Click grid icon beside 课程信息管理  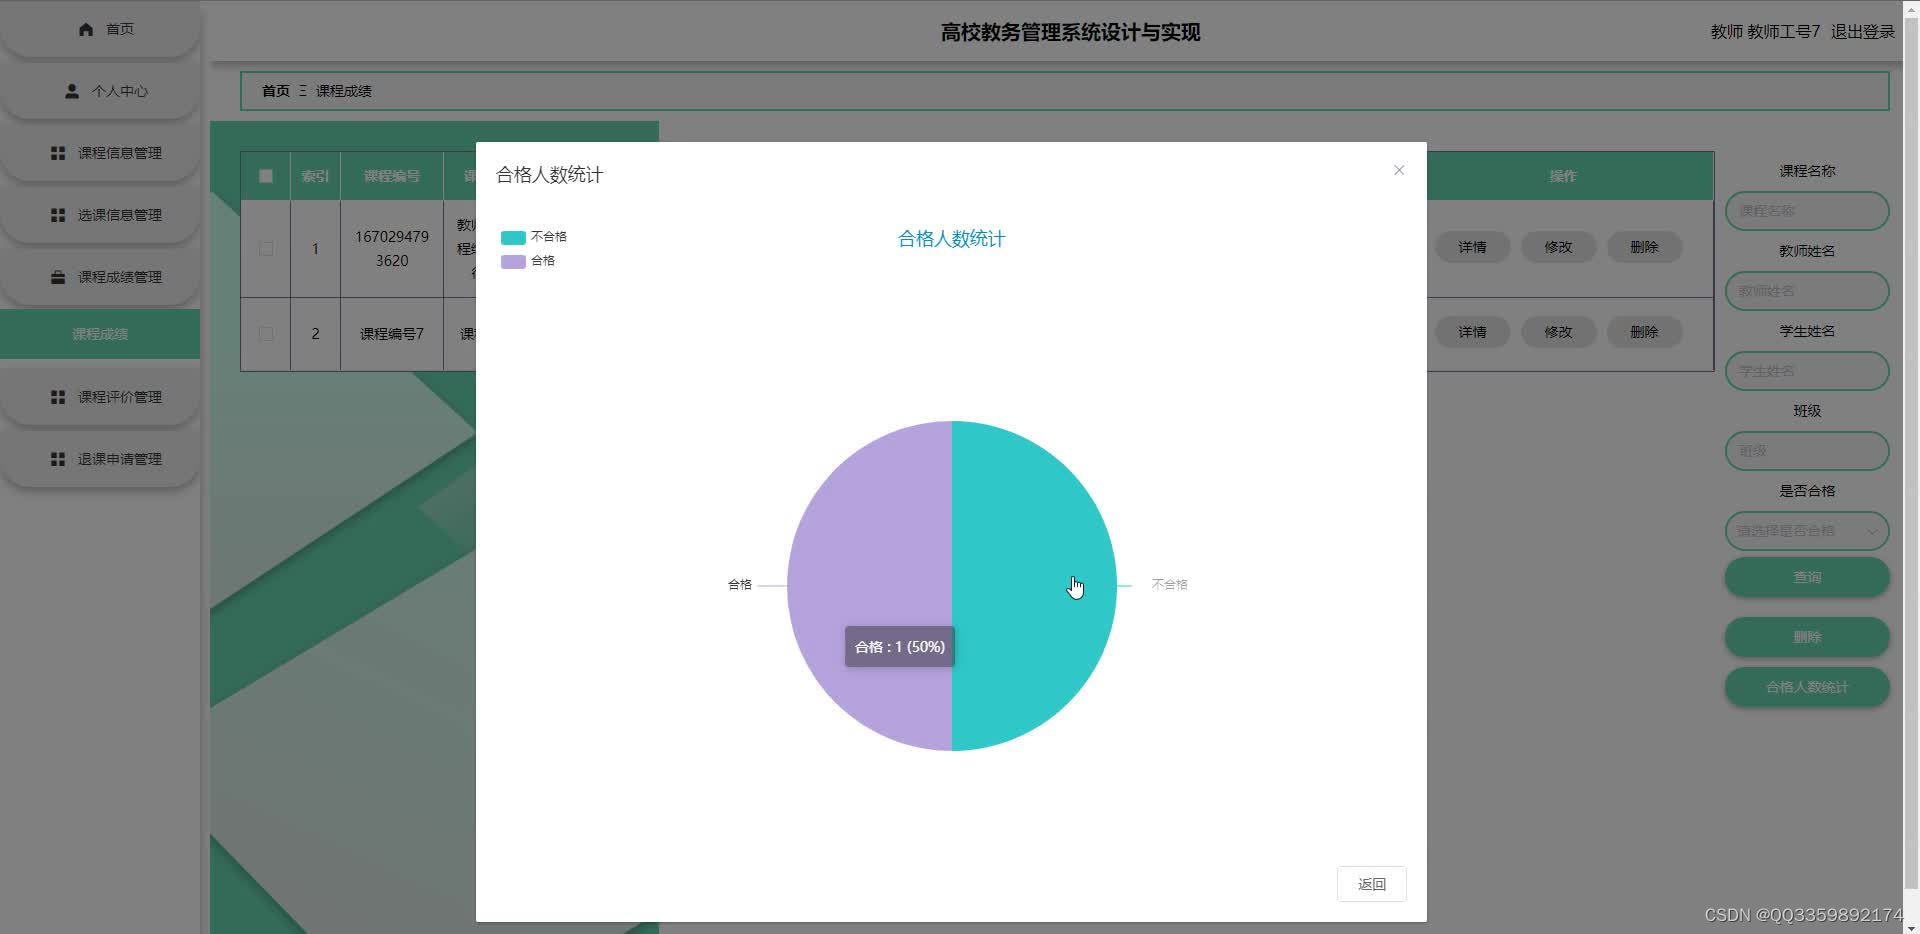point(58,153)
